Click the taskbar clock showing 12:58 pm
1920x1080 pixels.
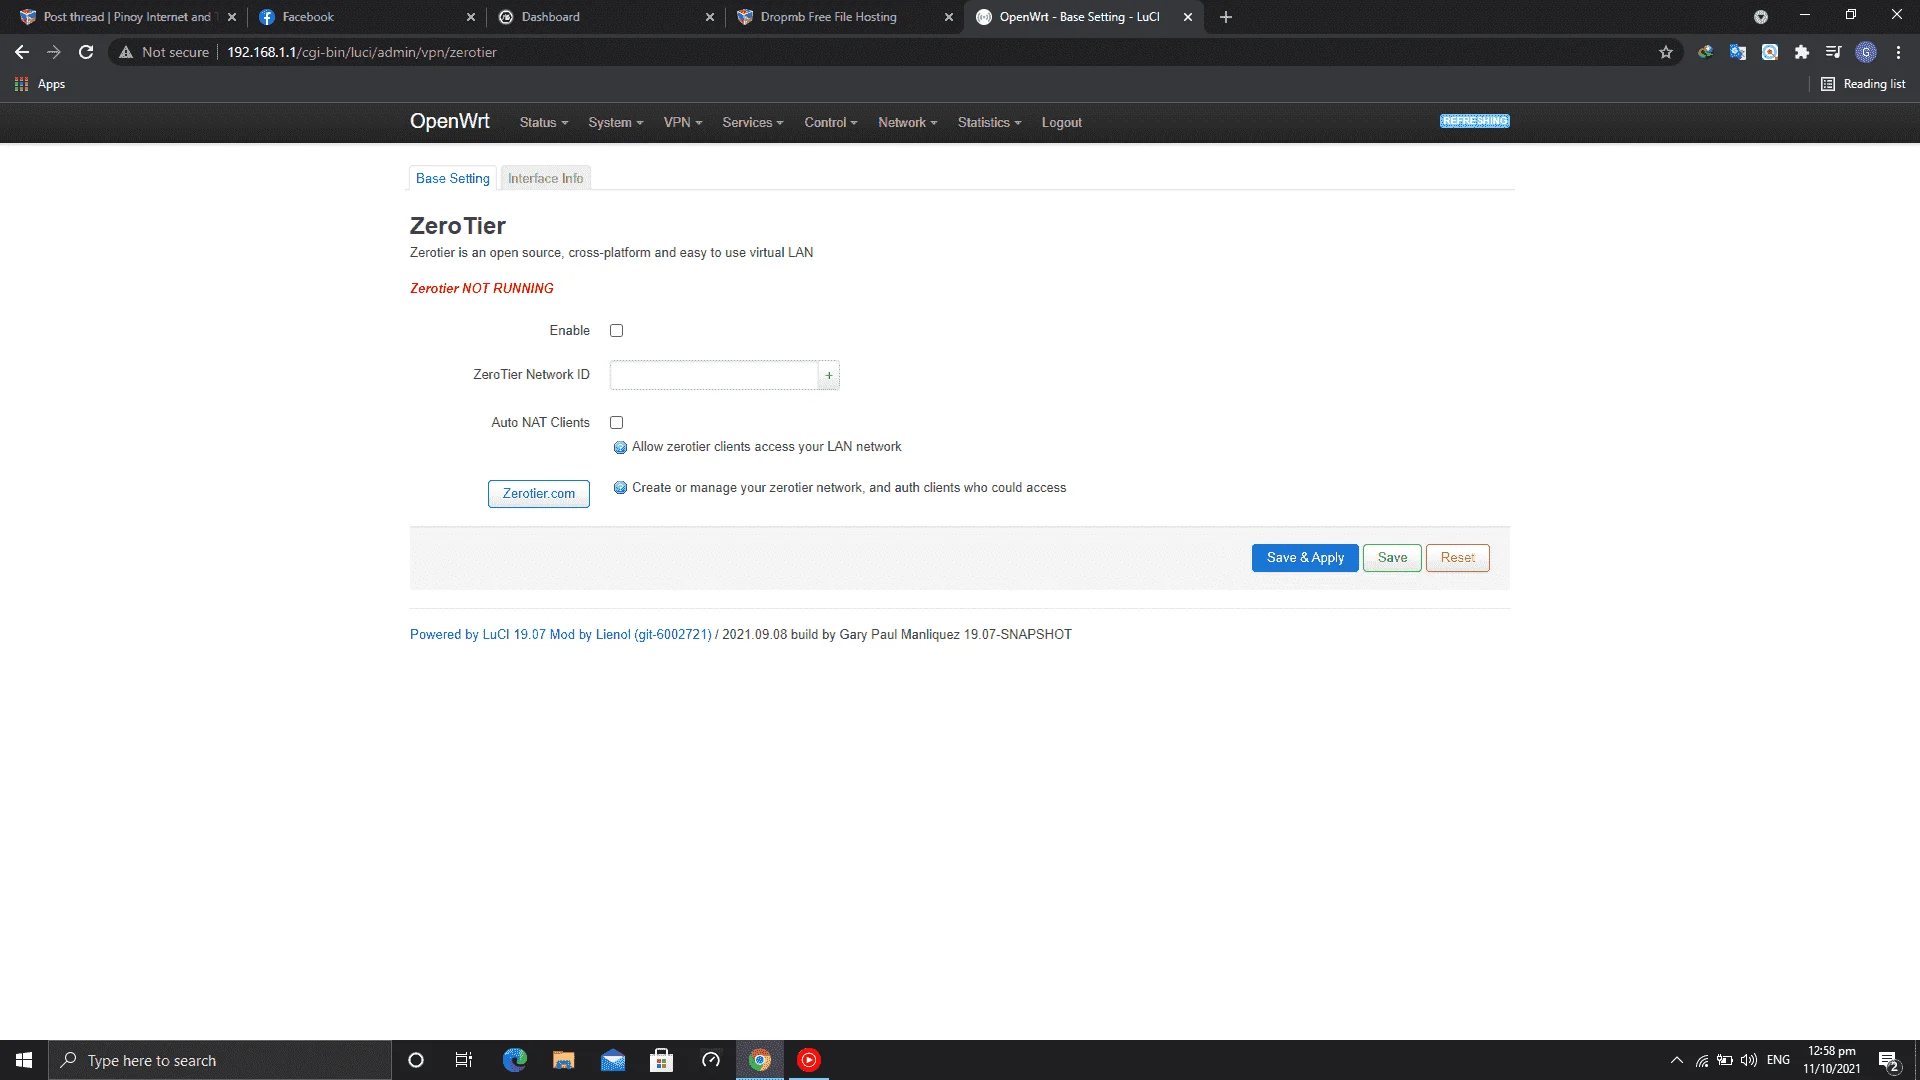pyautogui.click(x=1832, y=1060)
